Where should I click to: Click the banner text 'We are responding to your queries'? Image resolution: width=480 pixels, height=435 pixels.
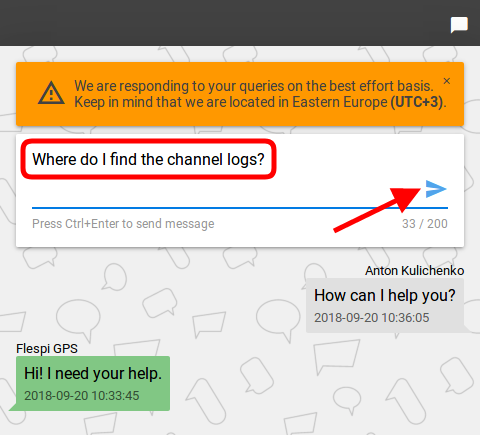[x=179, y=86]
